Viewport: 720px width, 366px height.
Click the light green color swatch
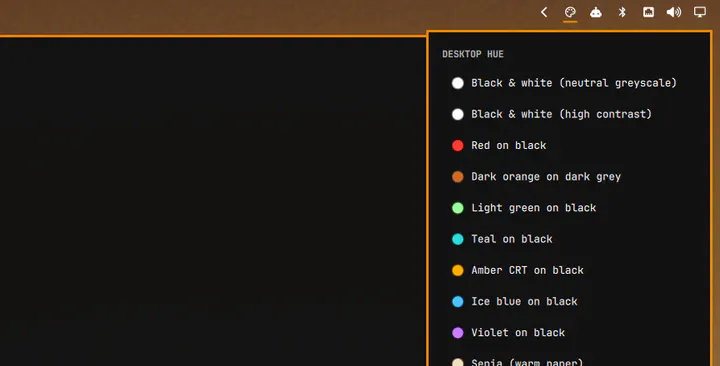458,208
